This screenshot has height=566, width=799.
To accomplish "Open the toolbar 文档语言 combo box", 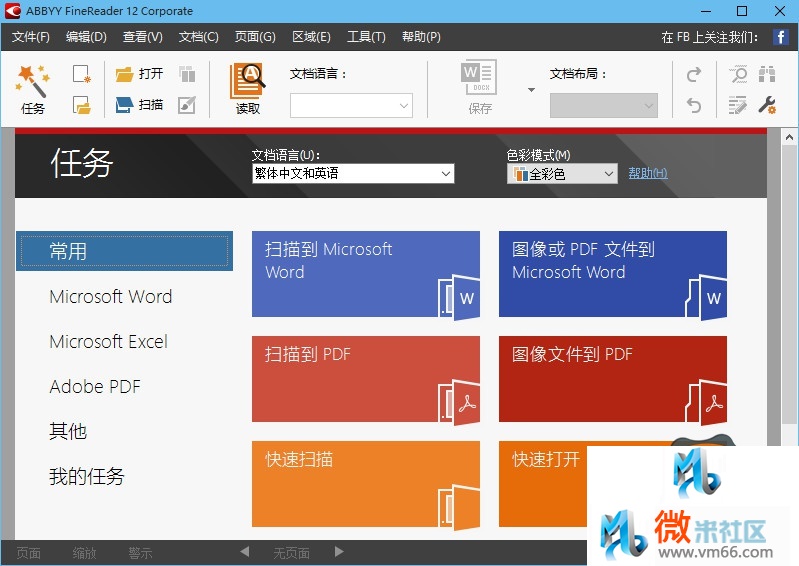I will [x=351, y=105].
